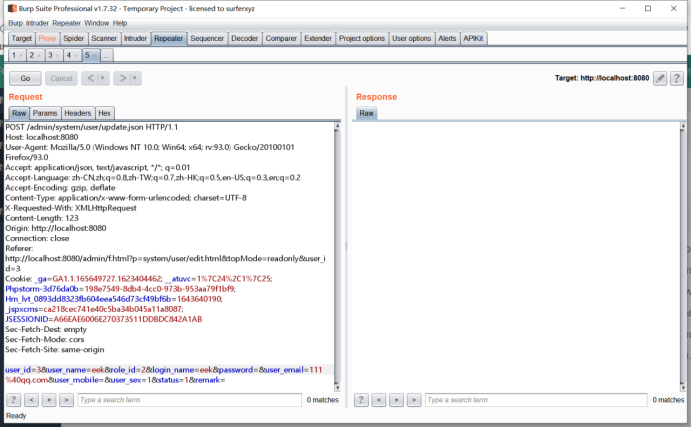Click the JSESSIONID cookie value

pos(128,319)
